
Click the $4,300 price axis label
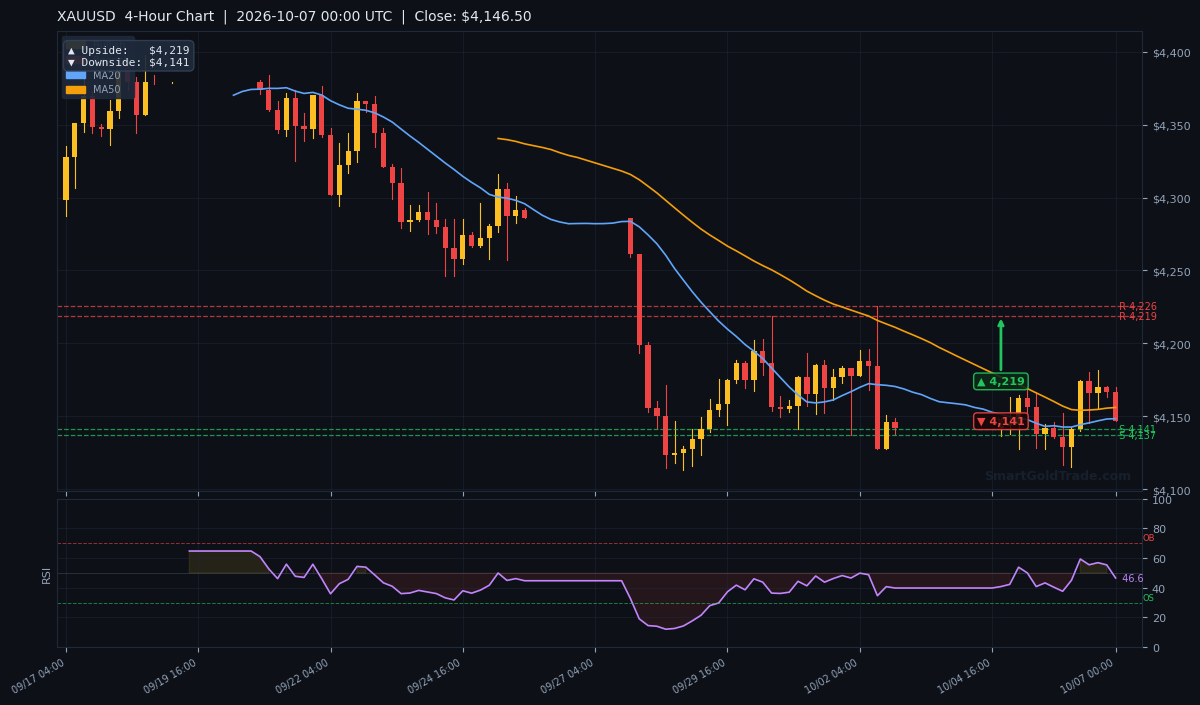(x=1170, y=199)
